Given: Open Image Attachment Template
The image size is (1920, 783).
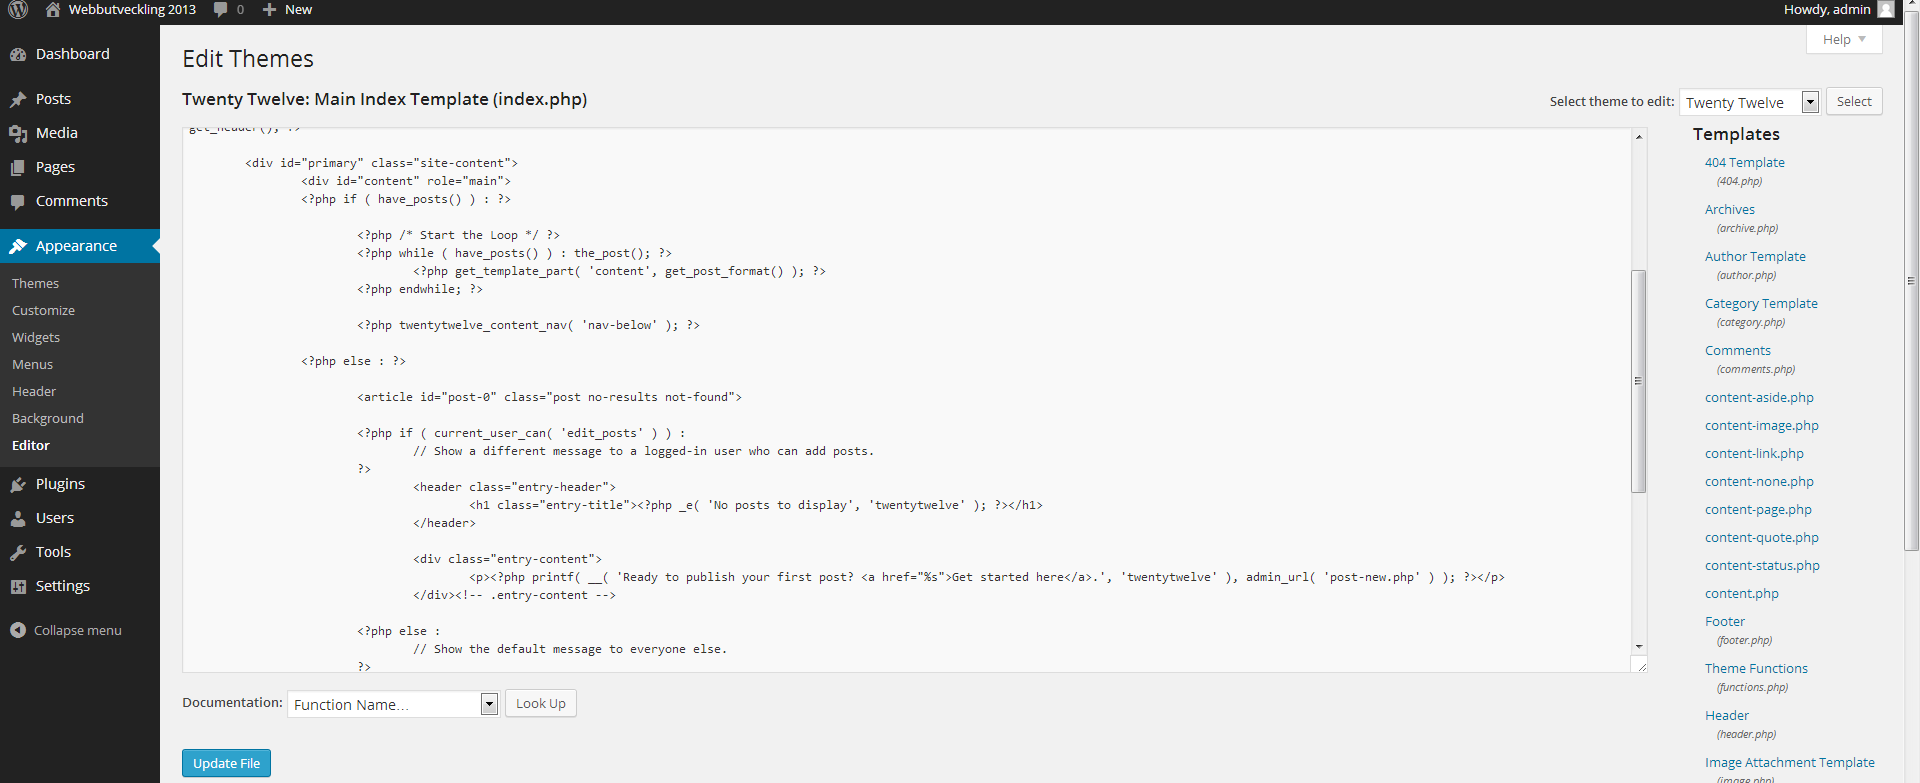Looking at the screenshot, I should 1790,762.
